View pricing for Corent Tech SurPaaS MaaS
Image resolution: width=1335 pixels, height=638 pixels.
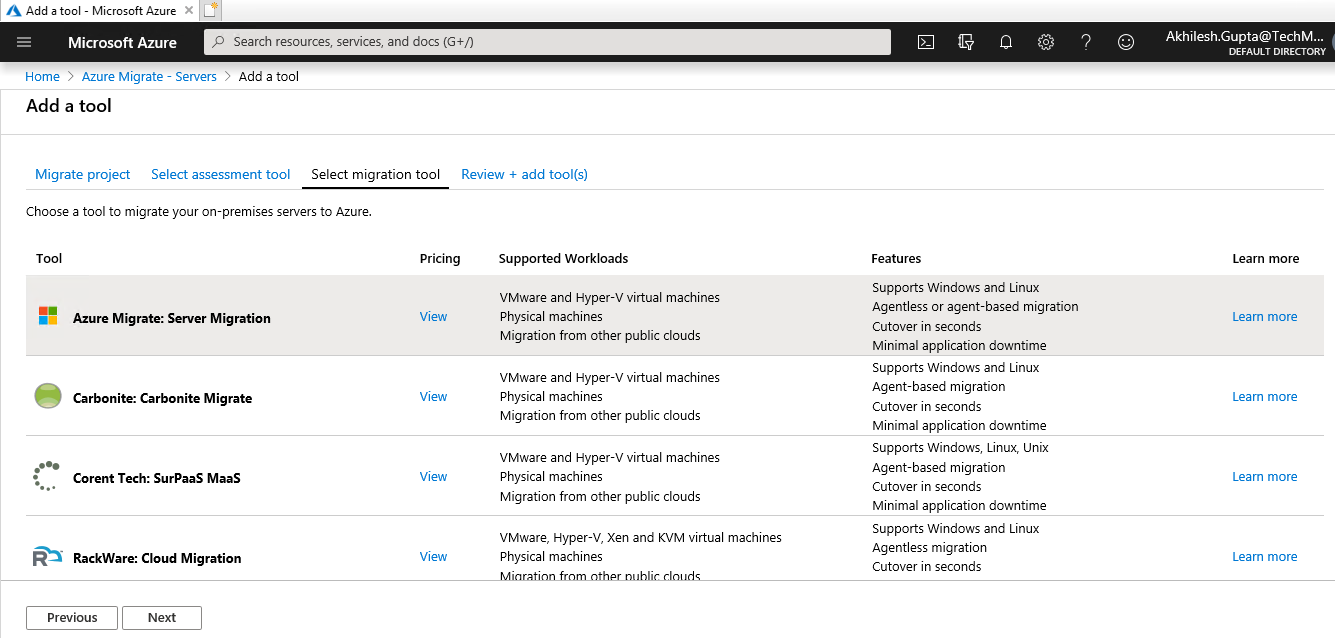[433, 476]
